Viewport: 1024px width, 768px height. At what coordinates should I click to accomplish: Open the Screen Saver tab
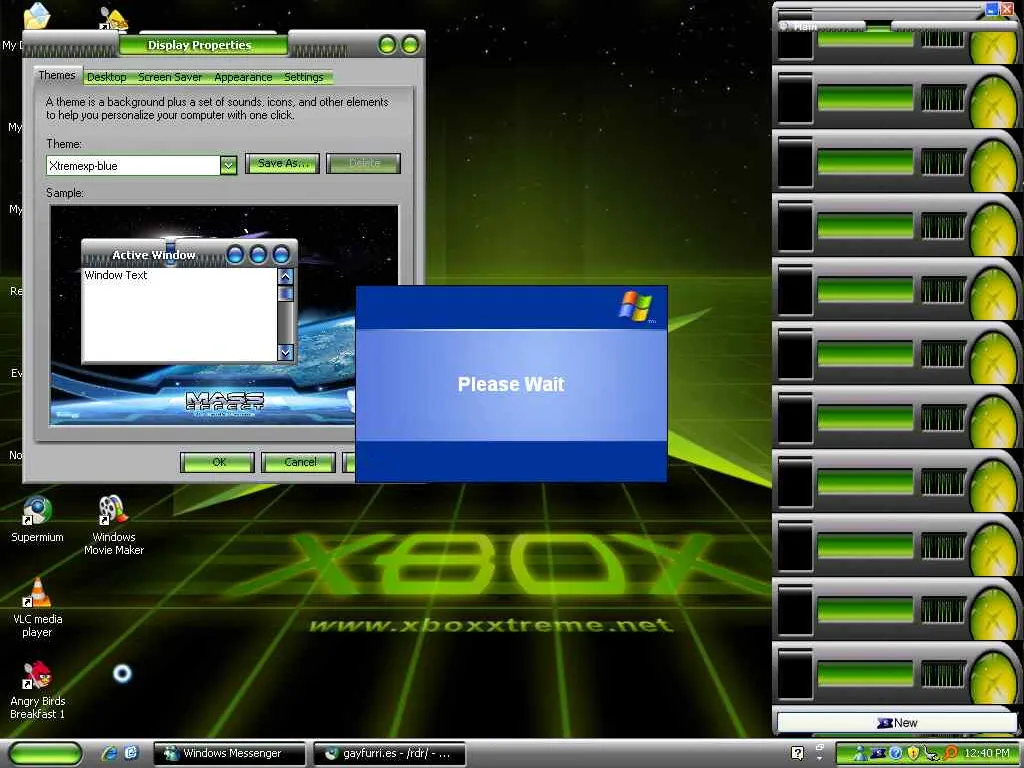170,77
